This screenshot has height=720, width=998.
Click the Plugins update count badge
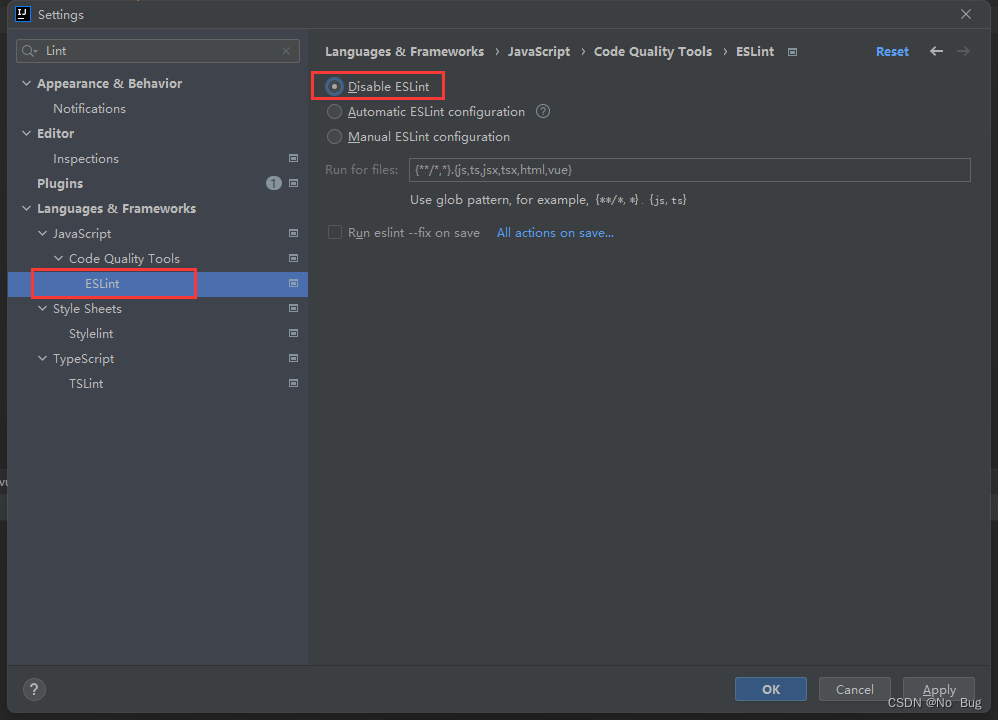click(x=274, y=184)
